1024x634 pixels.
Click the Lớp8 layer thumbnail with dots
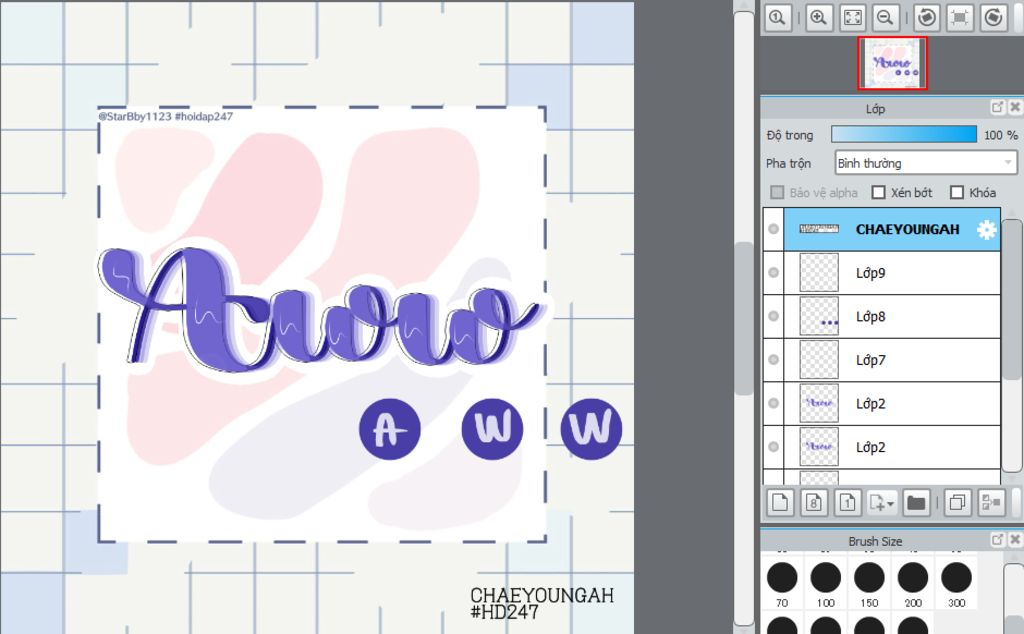pos(819,316)
